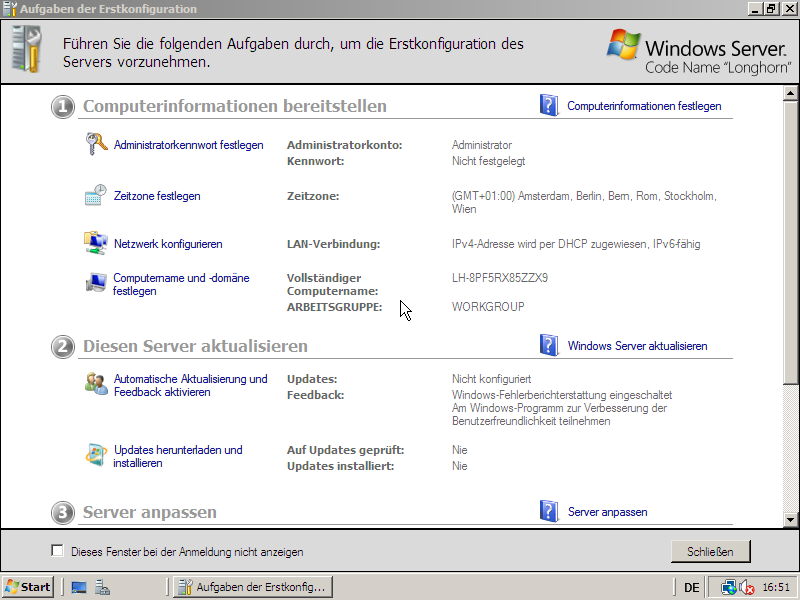Open the 'Administratorkennwort festlegen' link

pos(188,145)
